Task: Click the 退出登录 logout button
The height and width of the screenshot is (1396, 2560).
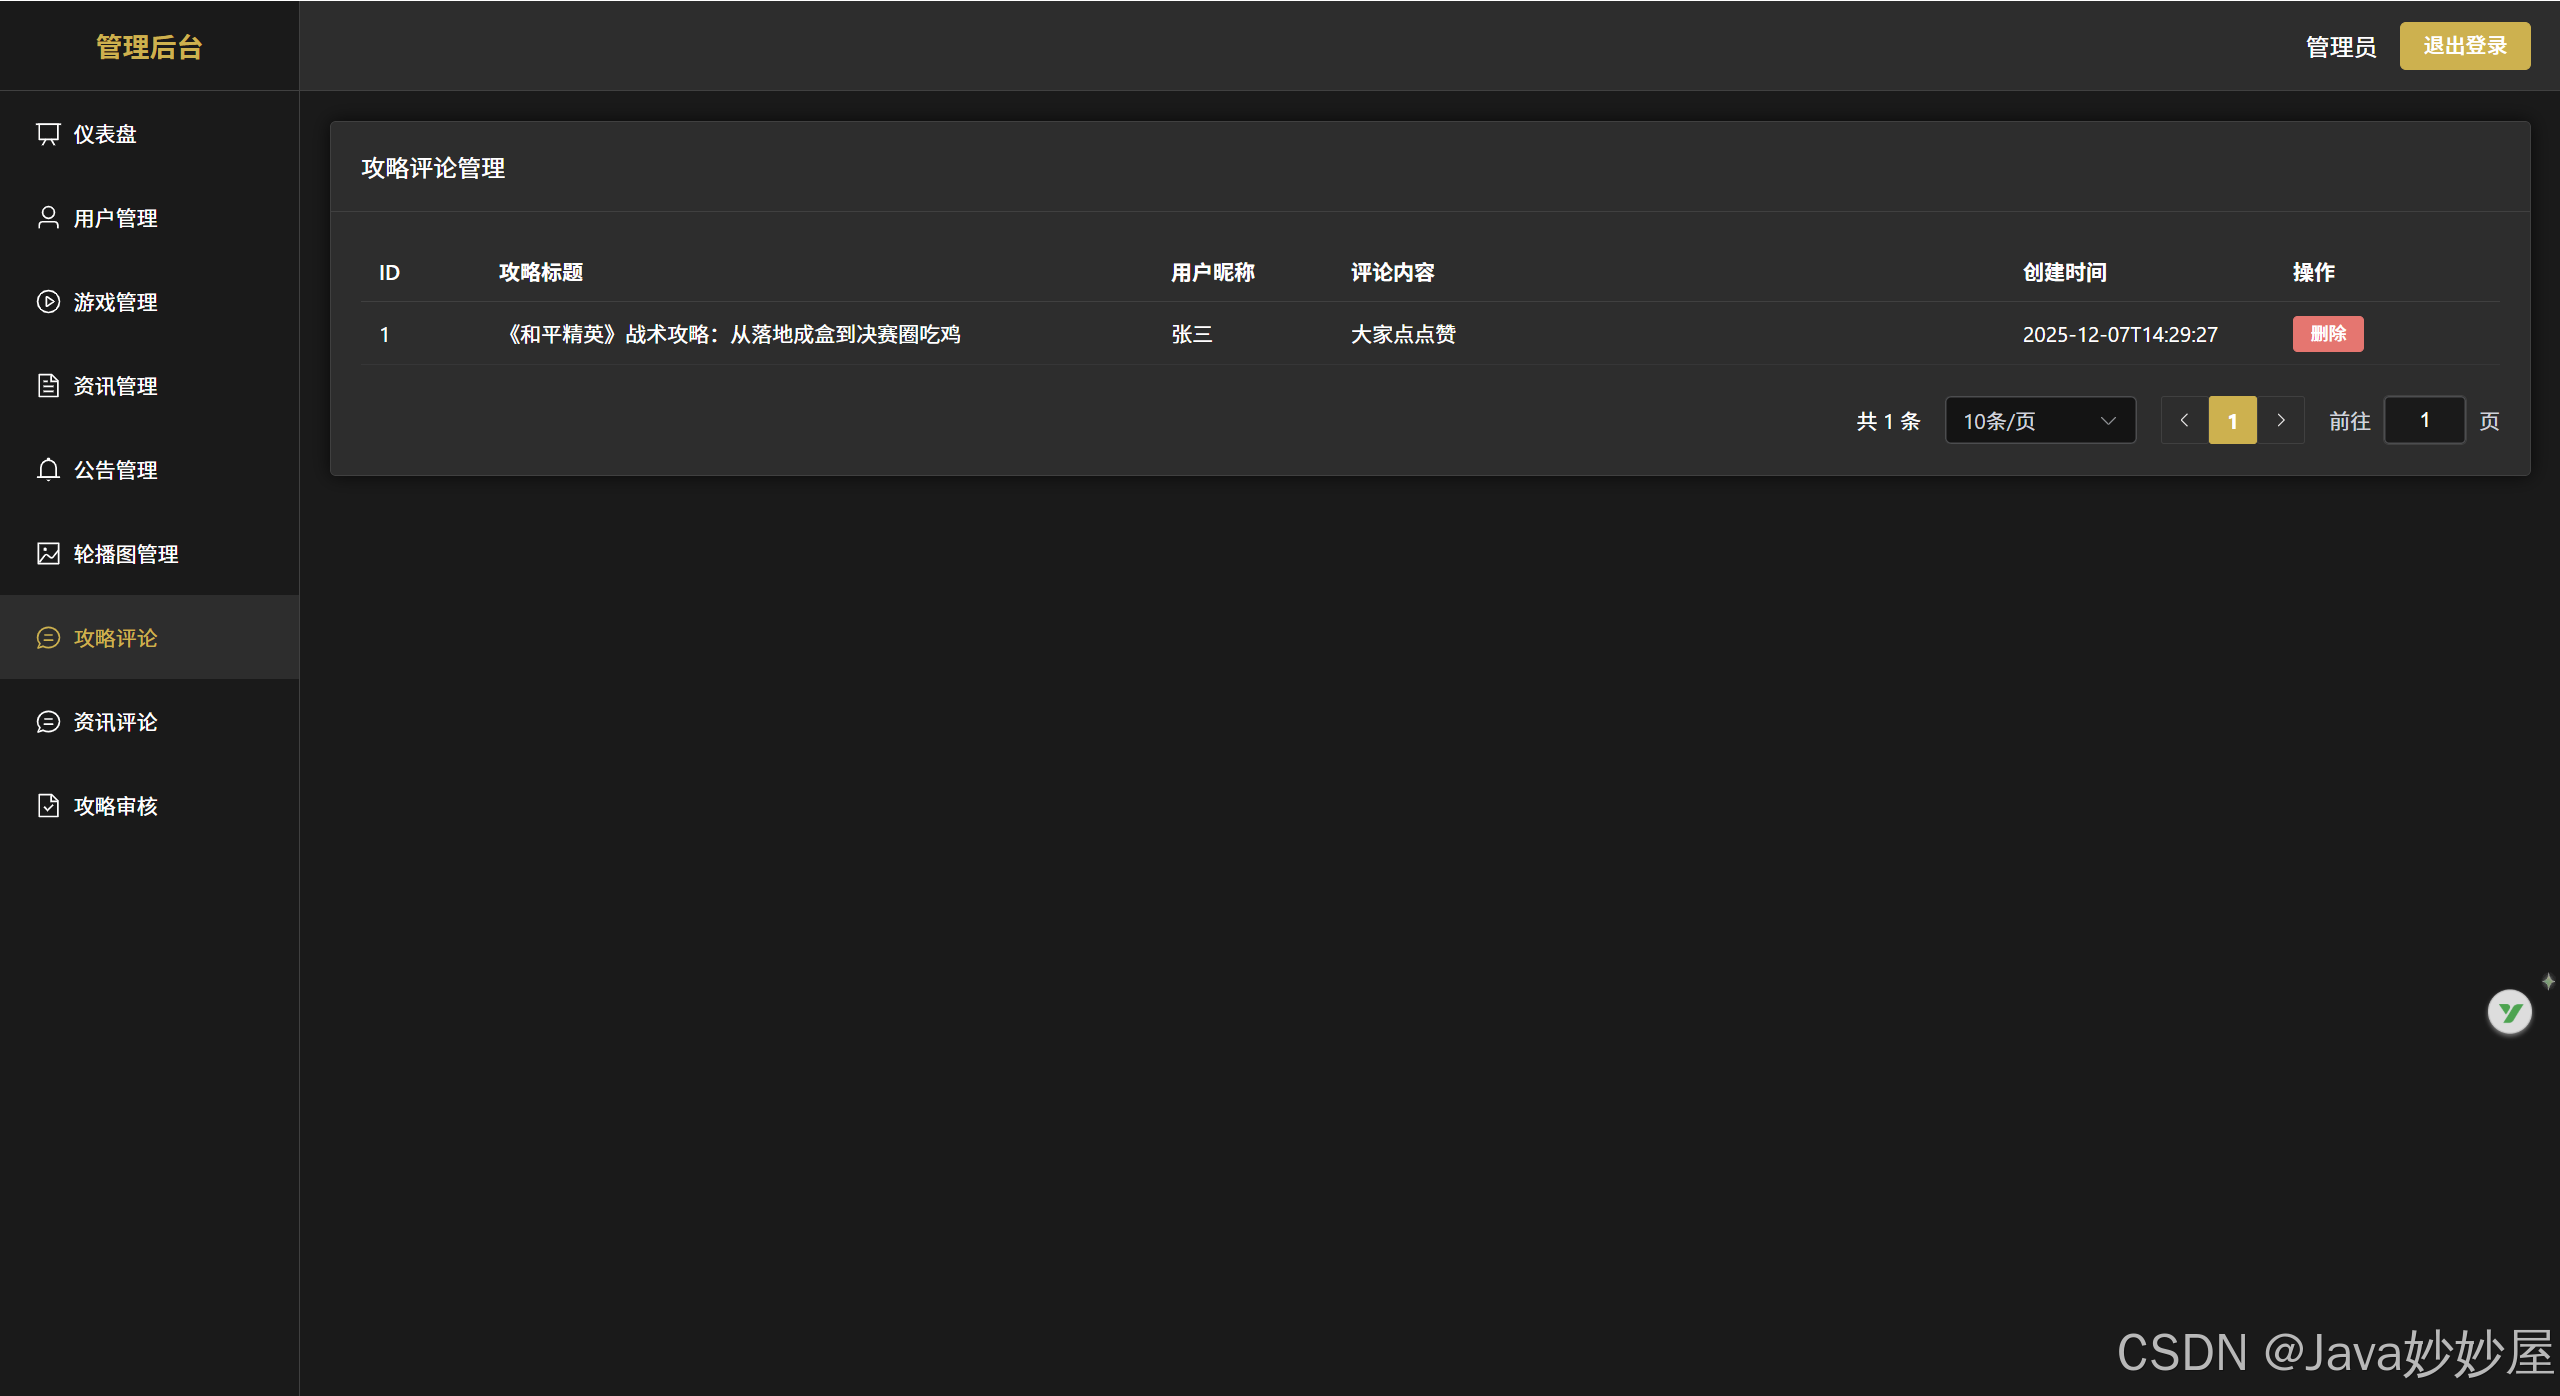Action: (x=2464, y=46)
